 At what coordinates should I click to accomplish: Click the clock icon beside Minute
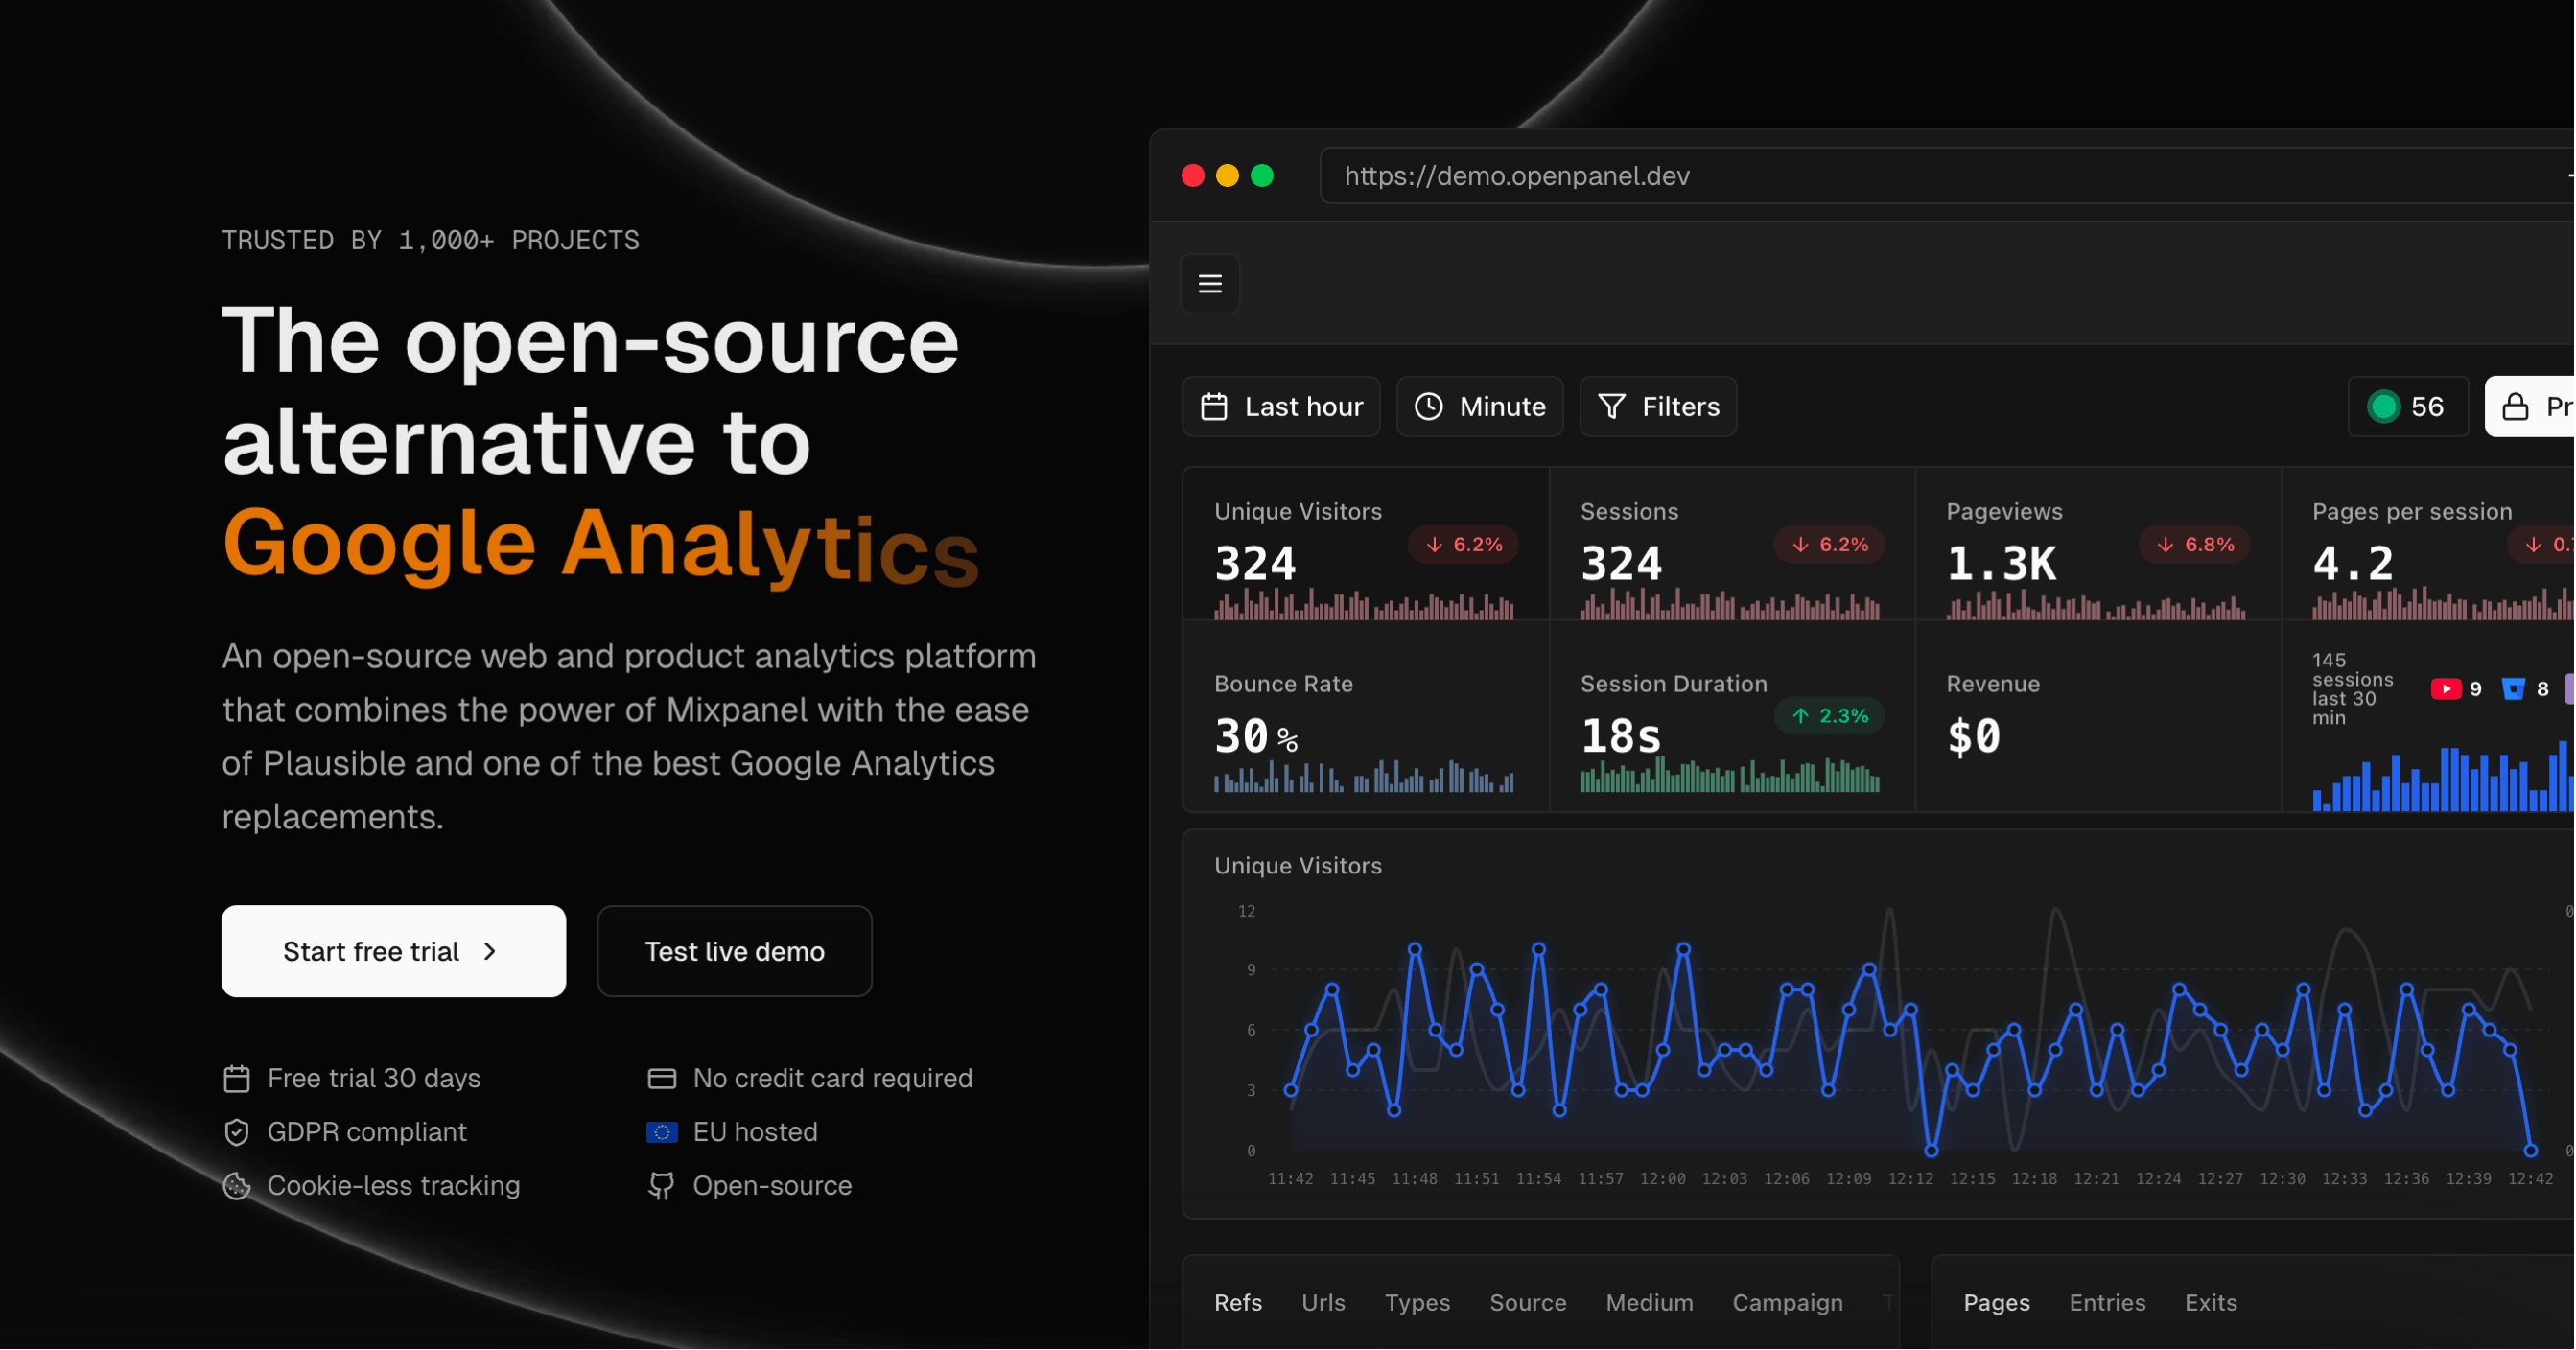[1428, 407]
